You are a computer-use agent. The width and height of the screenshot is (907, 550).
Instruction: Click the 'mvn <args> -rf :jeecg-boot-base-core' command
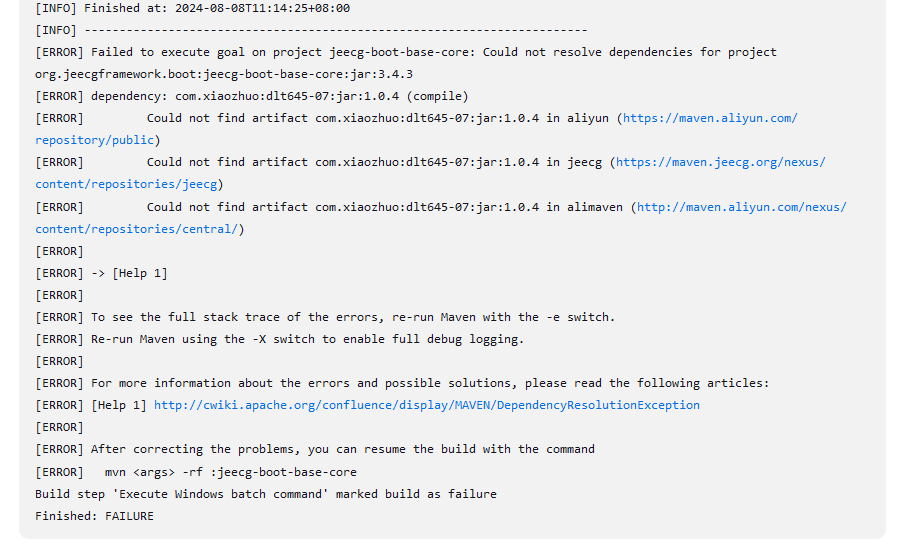point(231,472)
